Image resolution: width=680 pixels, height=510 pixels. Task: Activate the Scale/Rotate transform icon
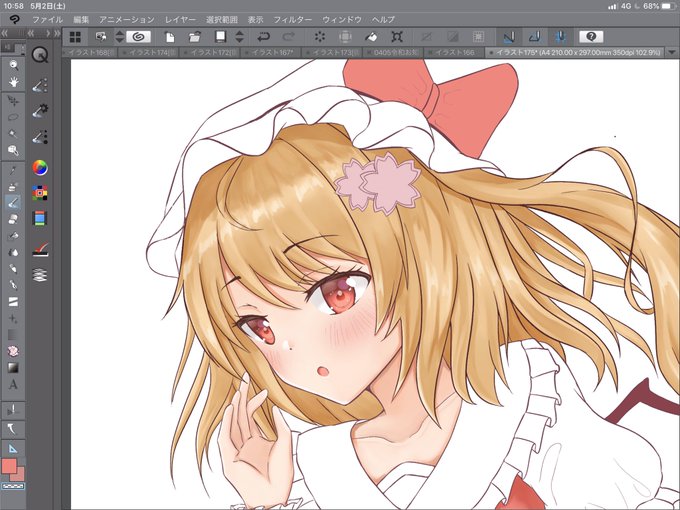[397, 37]
